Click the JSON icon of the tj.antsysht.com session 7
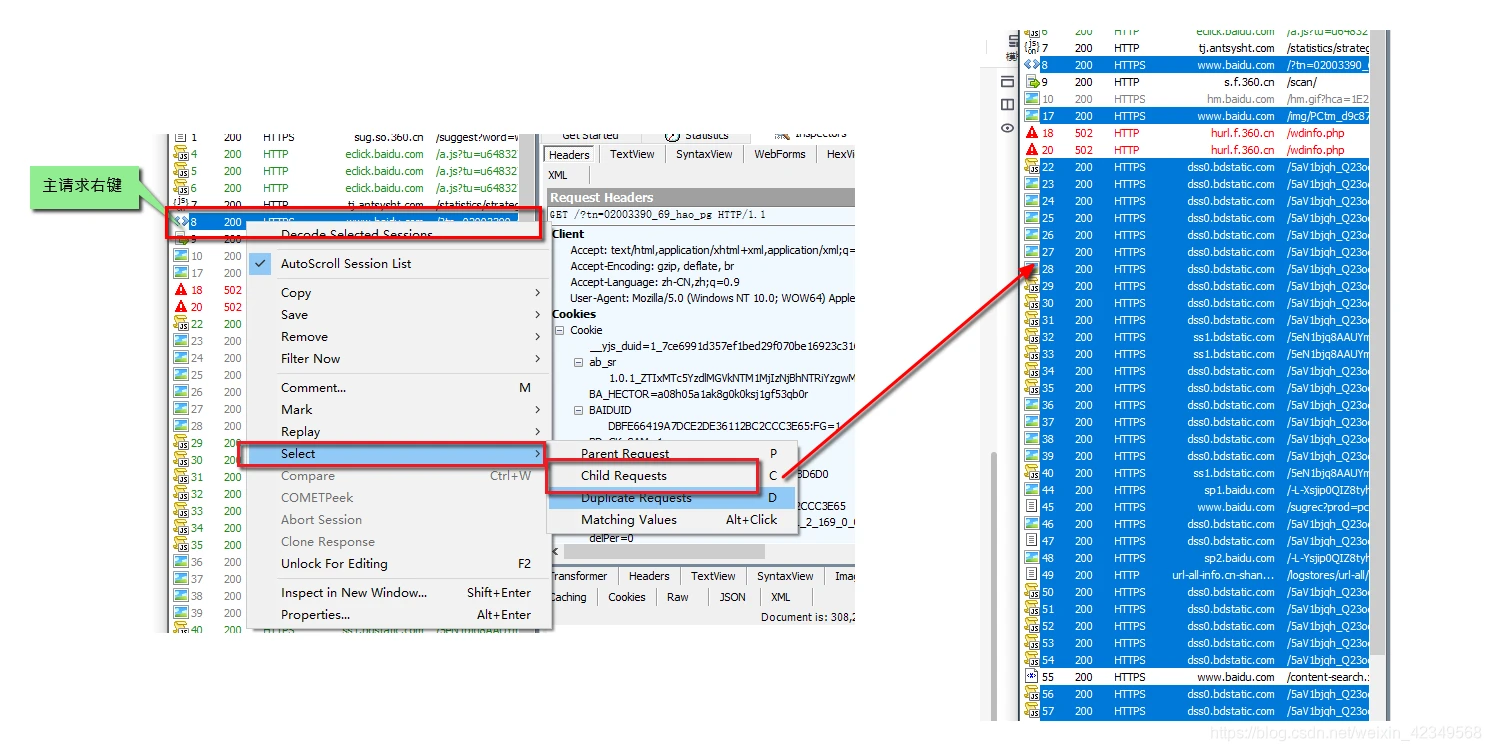This screenshot has width=1491, height=751. pyautogui.click(x=1032, y=48)
